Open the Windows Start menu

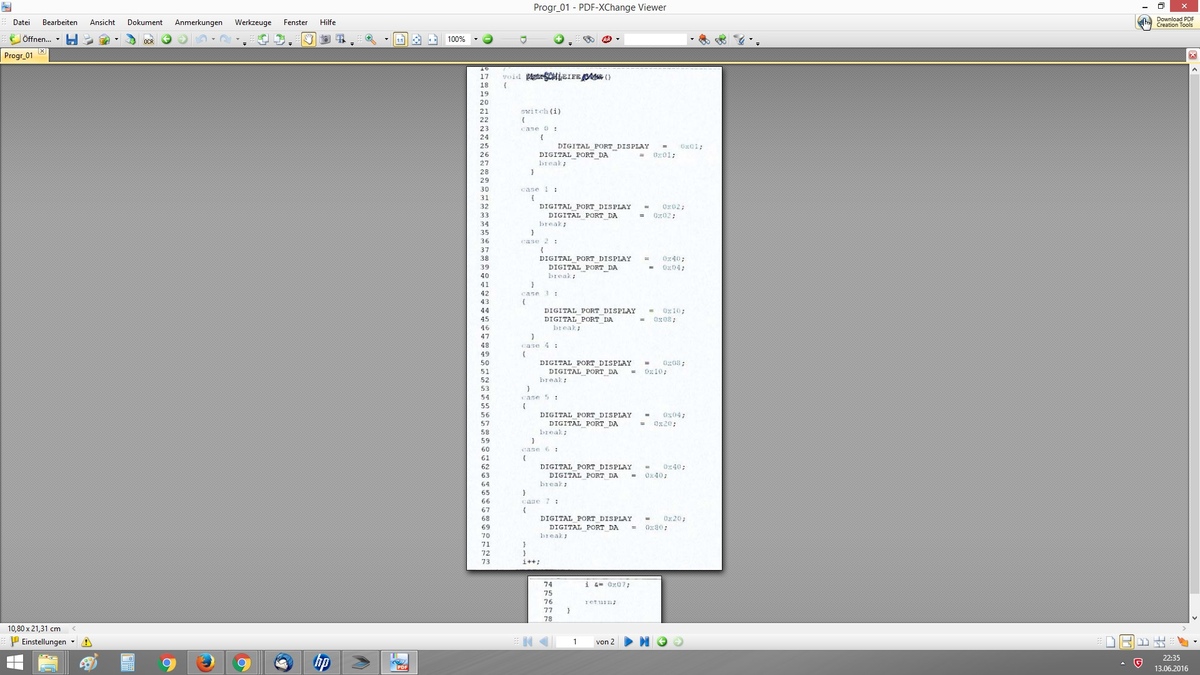click(x=15, y=663)
